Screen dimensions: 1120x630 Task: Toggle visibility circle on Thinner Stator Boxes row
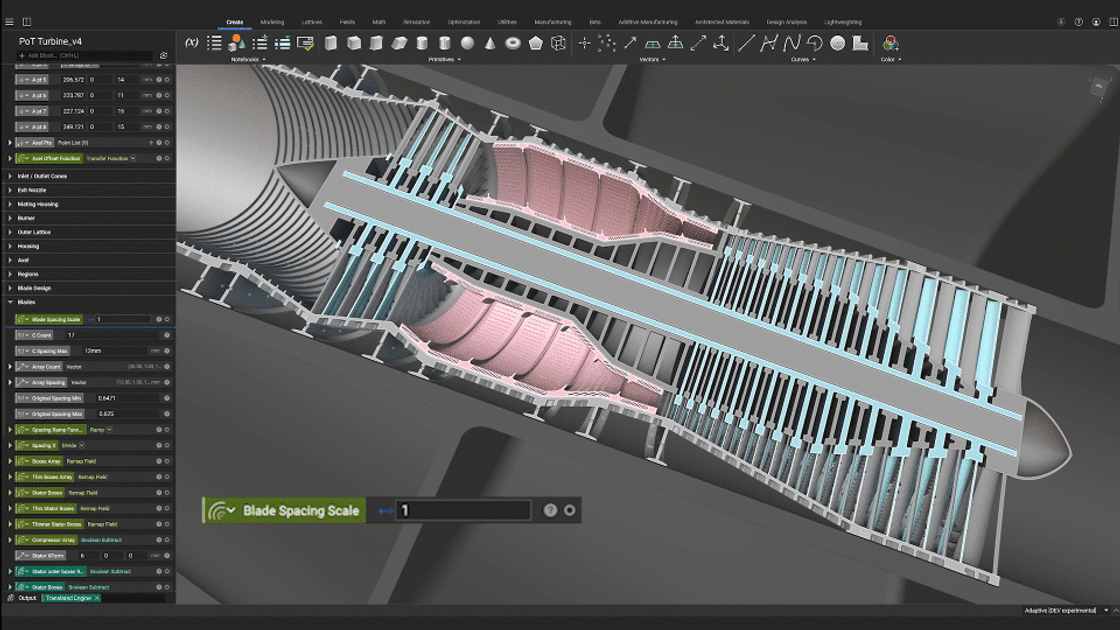point(167,524)
